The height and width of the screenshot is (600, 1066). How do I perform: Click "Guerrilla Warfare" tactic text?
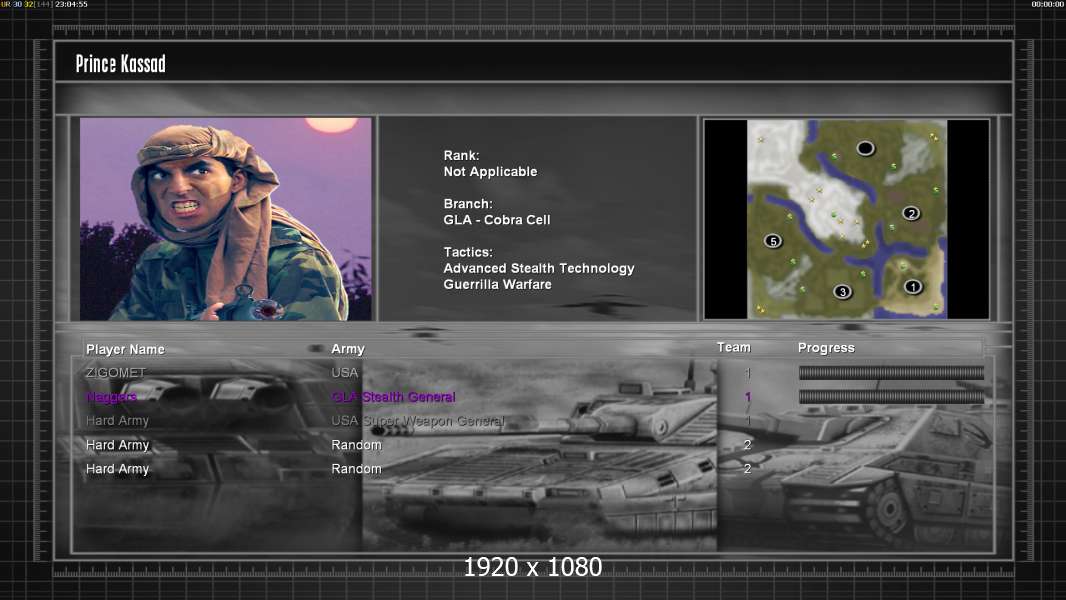[498, 285]
